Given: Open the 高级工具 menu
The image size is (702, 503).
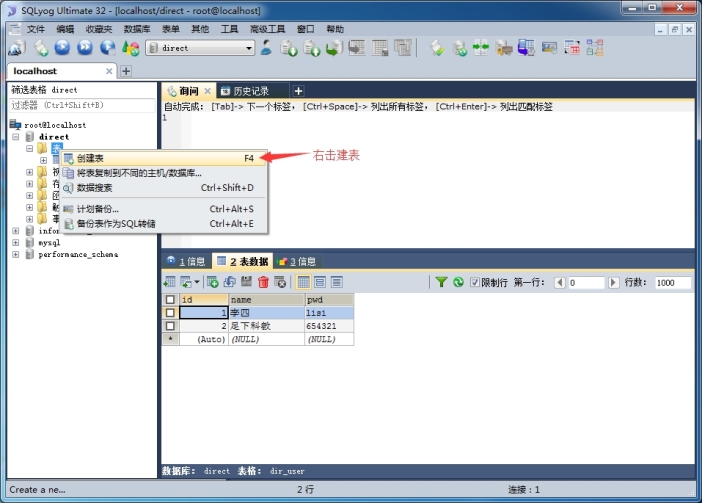Looking at the screenshot, I should (267, 29).
